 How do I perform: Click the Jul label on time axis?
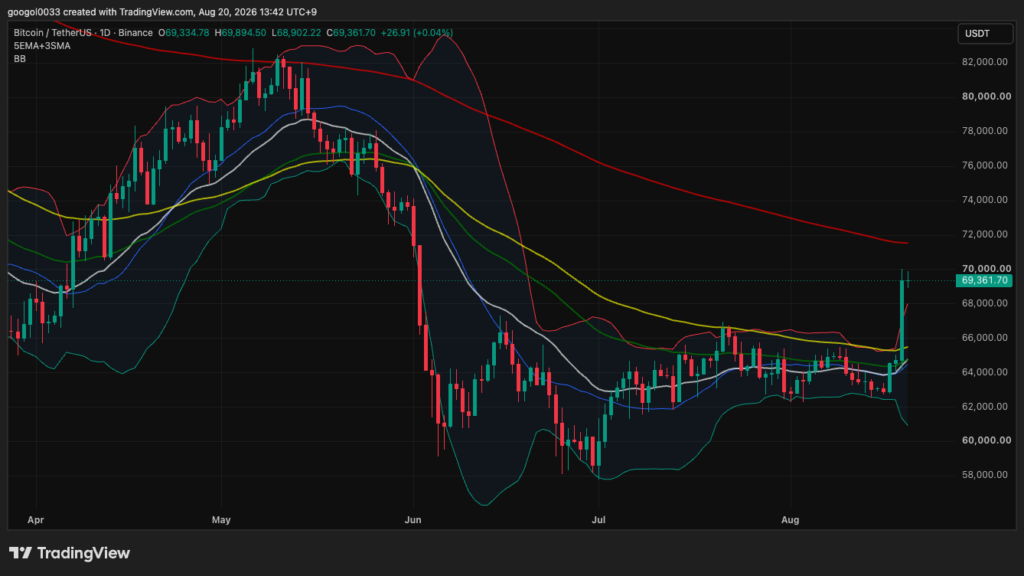(x=598, y=520)
